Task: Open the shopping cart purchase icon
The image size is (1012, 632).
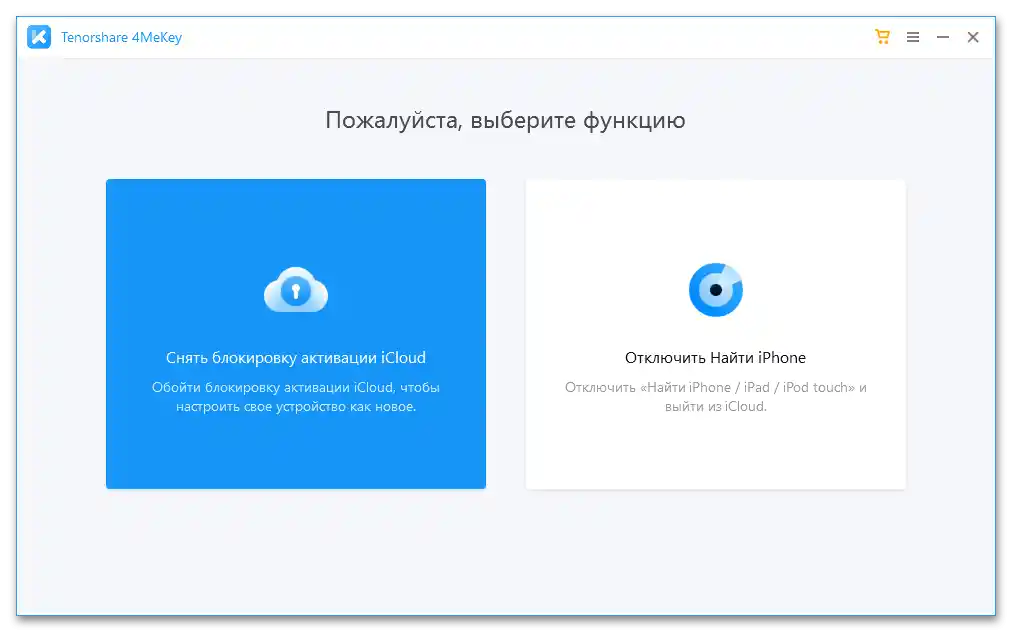Action: pos(882,37)
